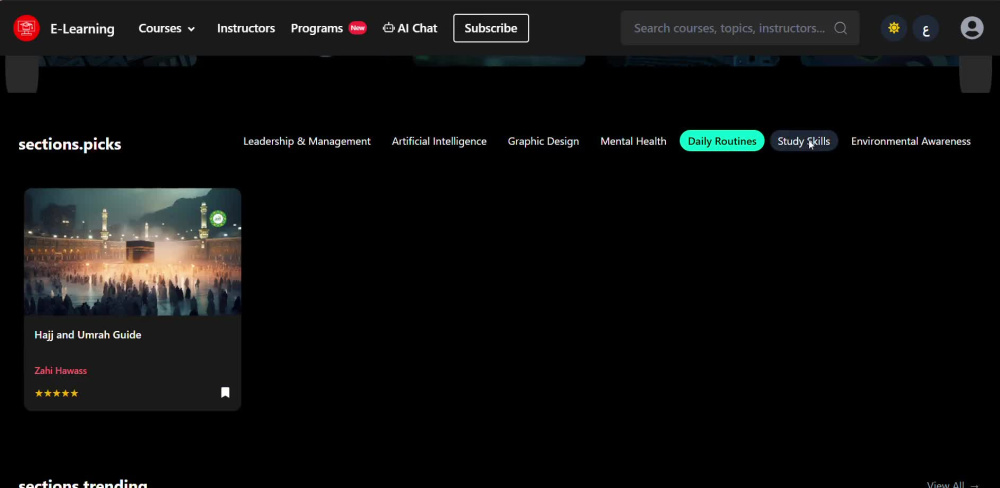Viewport: 1000px width, 488px height.
Task: Click the magnifier search icon
Action: pyautogui.click(x=841, y=28)
